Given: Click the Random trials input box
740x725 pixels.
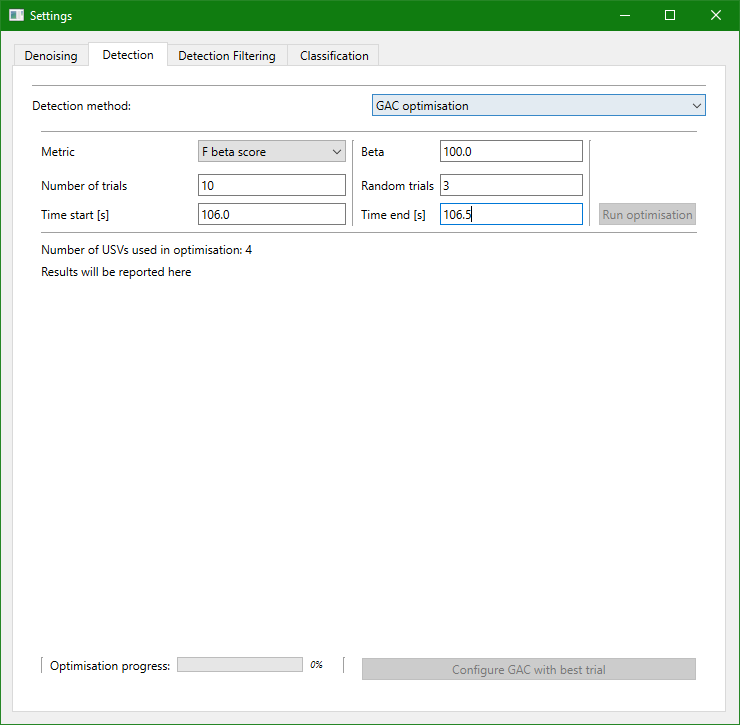Looking at the screenshot, I should 511,185.
